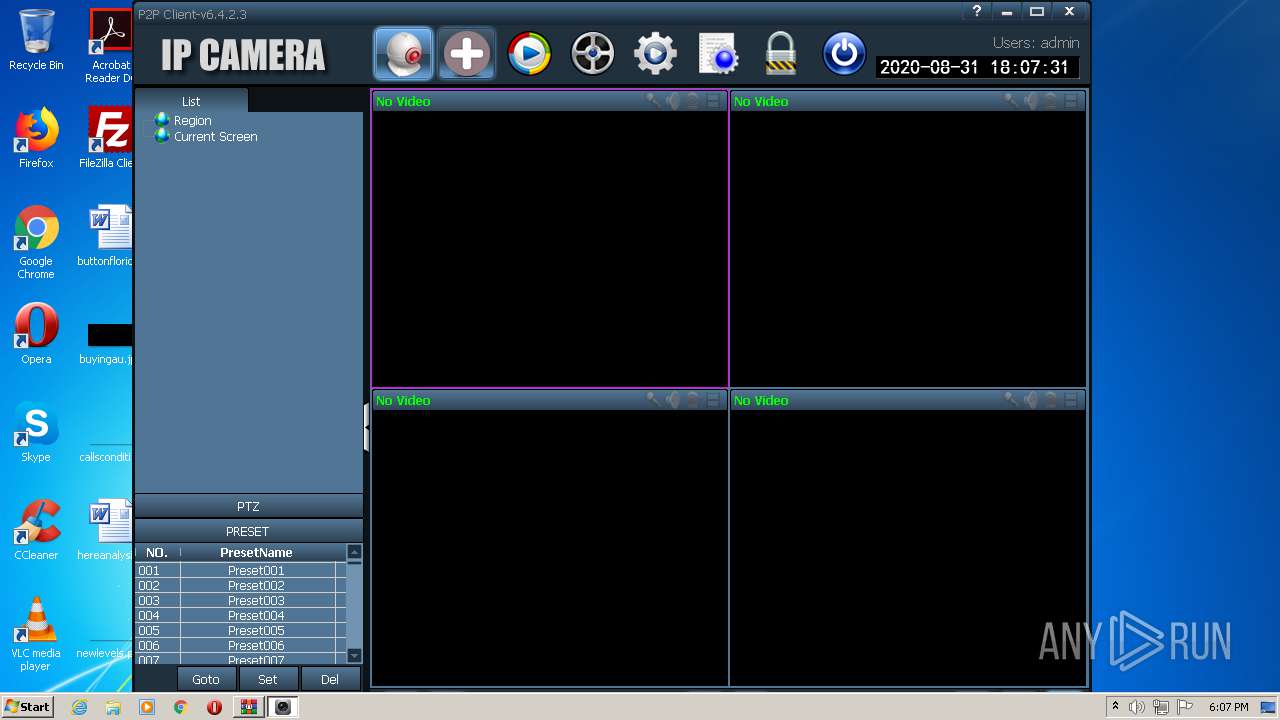1280x720 pixels.
Task: Toggle record icon in bottom-left video pane
Action: click(692, 400)
